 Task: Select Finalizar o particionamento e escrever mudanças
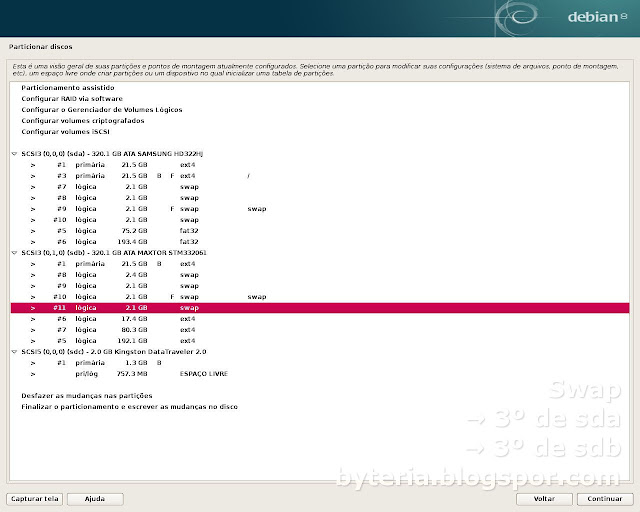tap(129, 407)
